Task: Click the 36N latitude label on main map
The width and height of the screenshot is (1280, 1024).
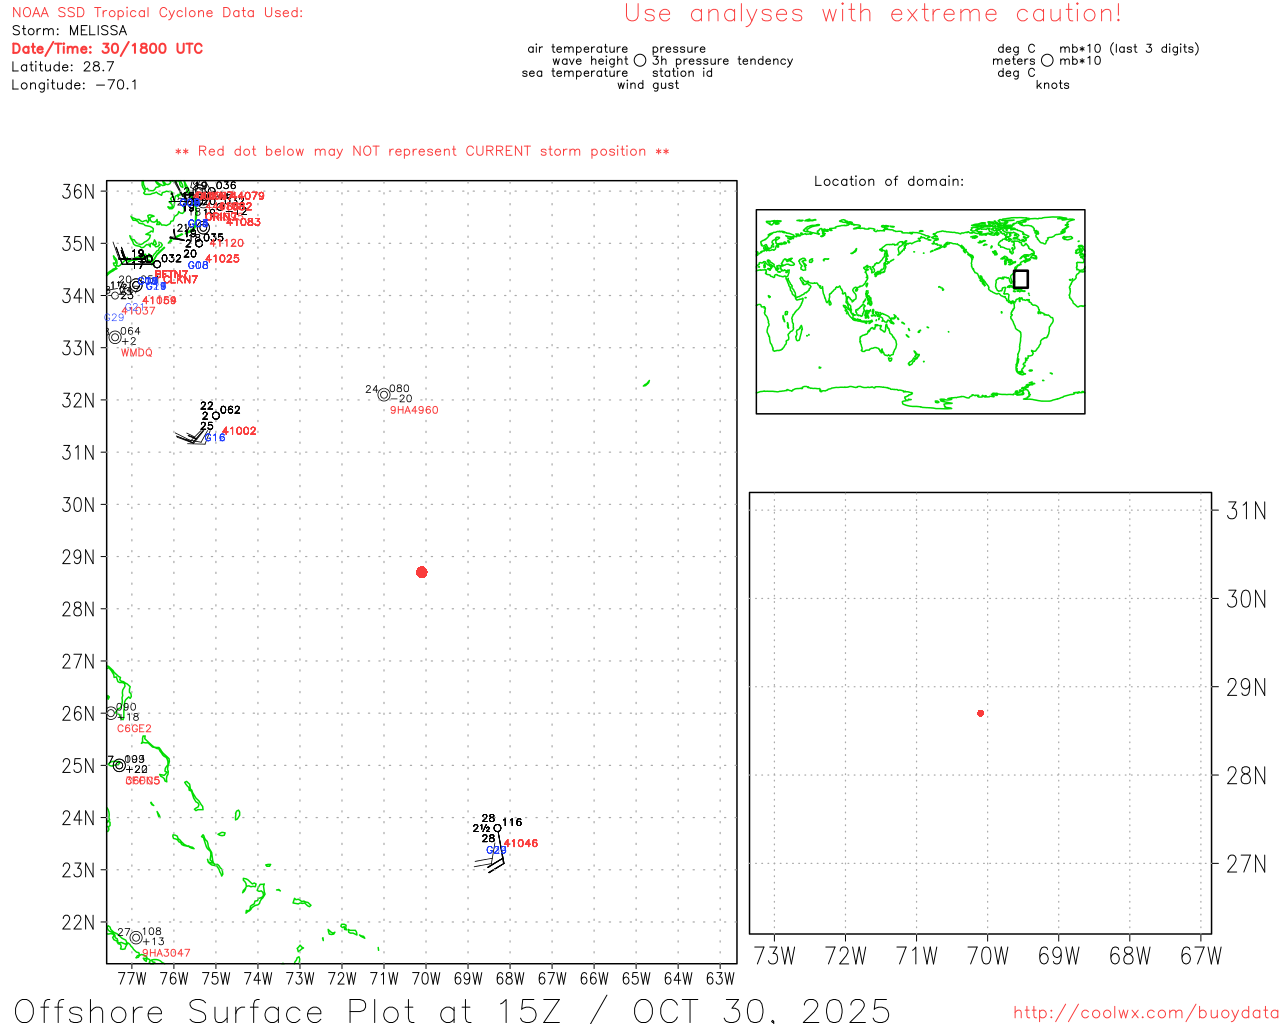Action: click(x=78, y=191)
